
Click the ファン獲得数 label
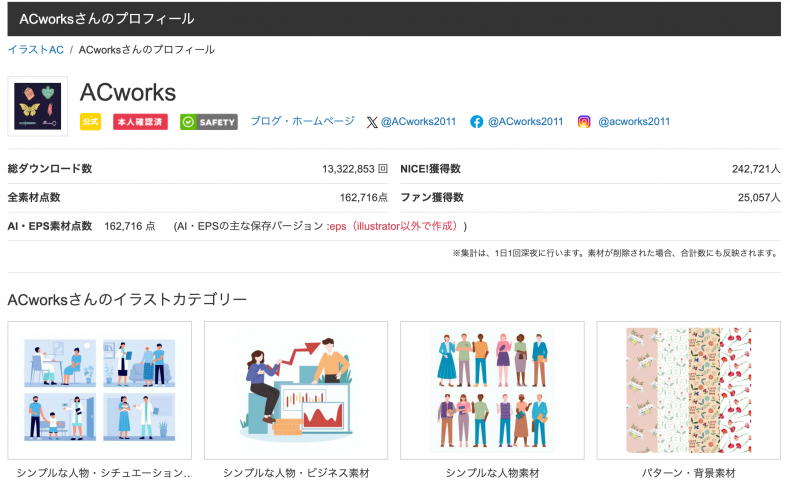click(x=432, y=197)
